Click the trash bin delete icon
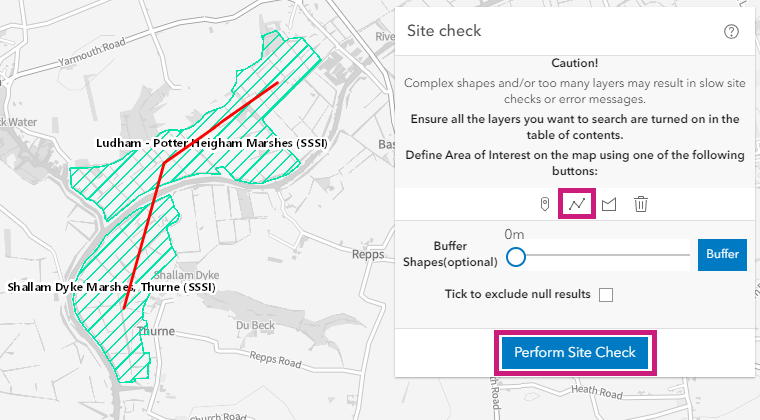Viewport: 760px width, 420px height. [641, 204]
